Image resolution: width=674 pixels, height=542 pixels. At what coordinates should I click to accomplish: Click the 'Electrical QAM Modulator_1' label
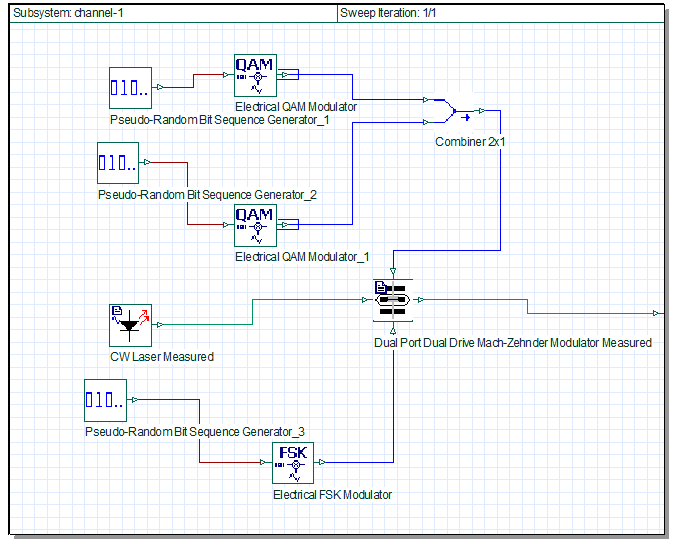(x=302, y=257)
